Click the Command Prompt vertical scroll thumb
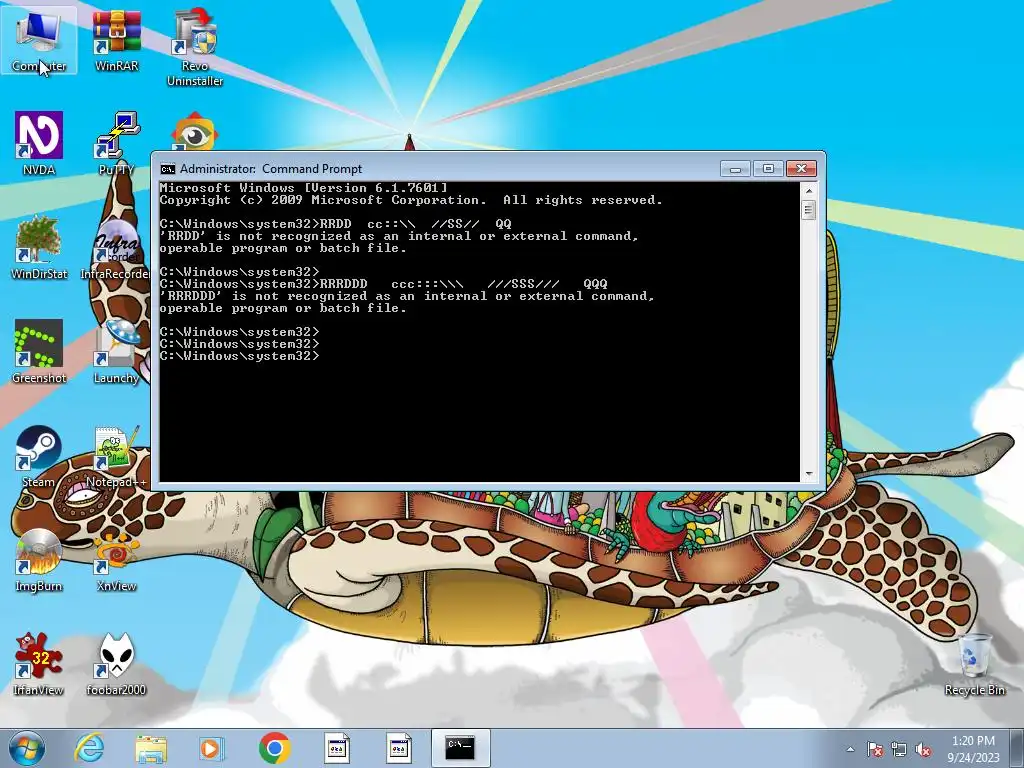1024x768 pixels. pyautogui.click(x=808, y=210)
